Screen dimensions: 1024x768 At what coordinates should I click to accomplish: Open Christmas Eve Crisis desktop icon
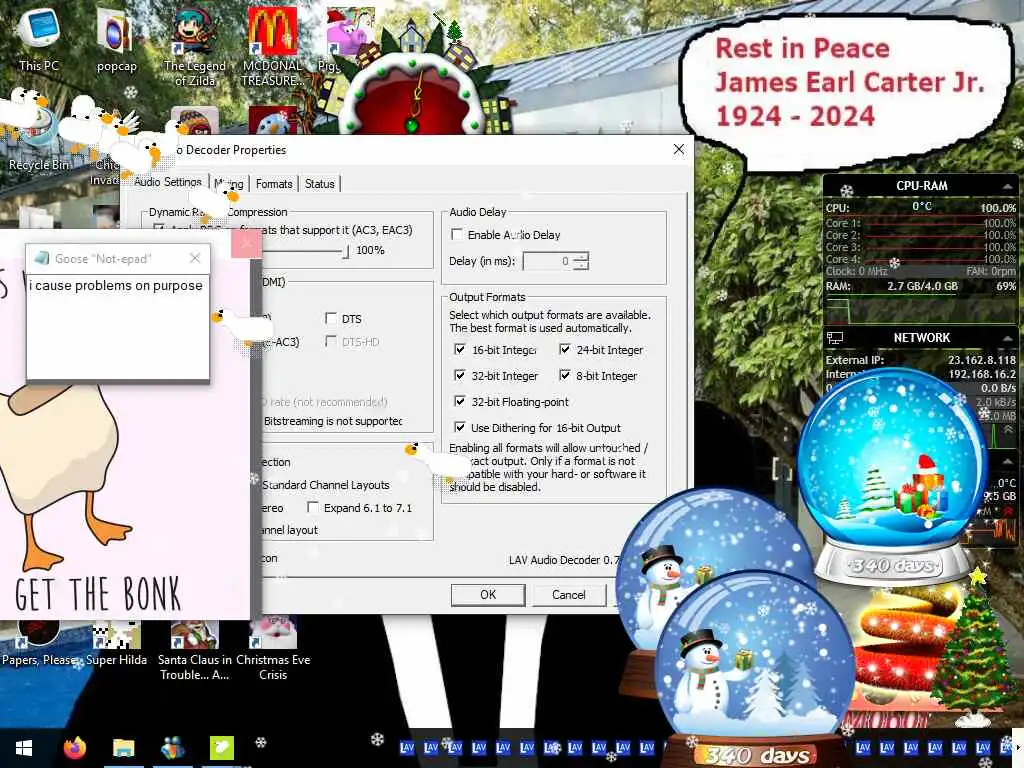(x=273, y=650)
